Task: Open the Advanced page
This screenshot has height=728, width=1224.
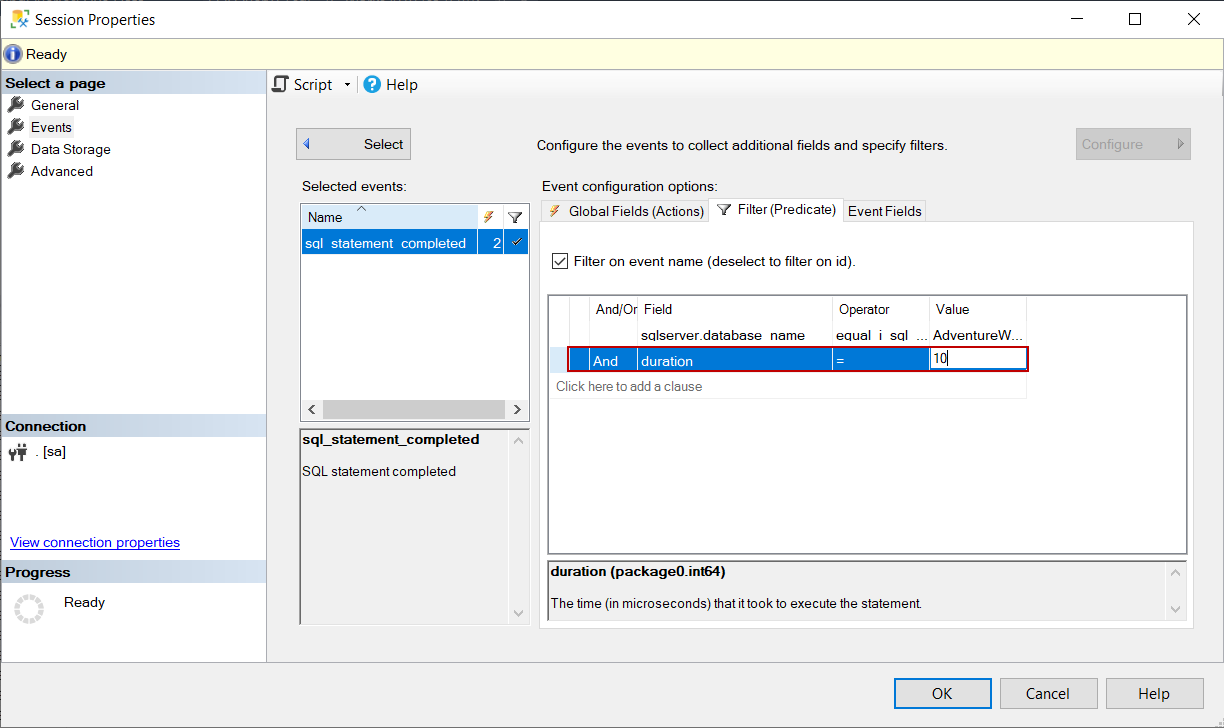Action: click(62, 171)
